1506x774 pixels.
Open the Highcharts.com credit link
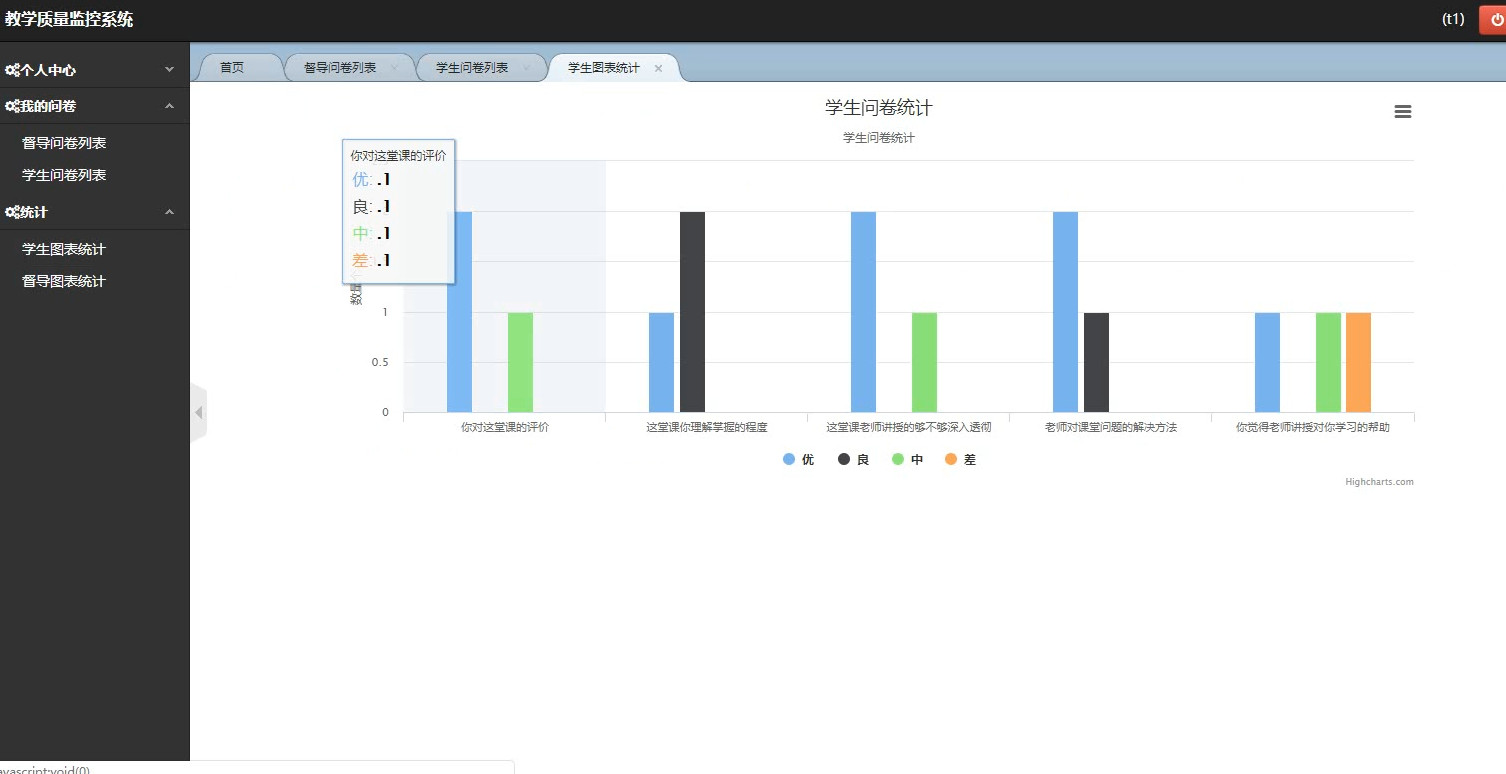click(x=1379, y=482)
